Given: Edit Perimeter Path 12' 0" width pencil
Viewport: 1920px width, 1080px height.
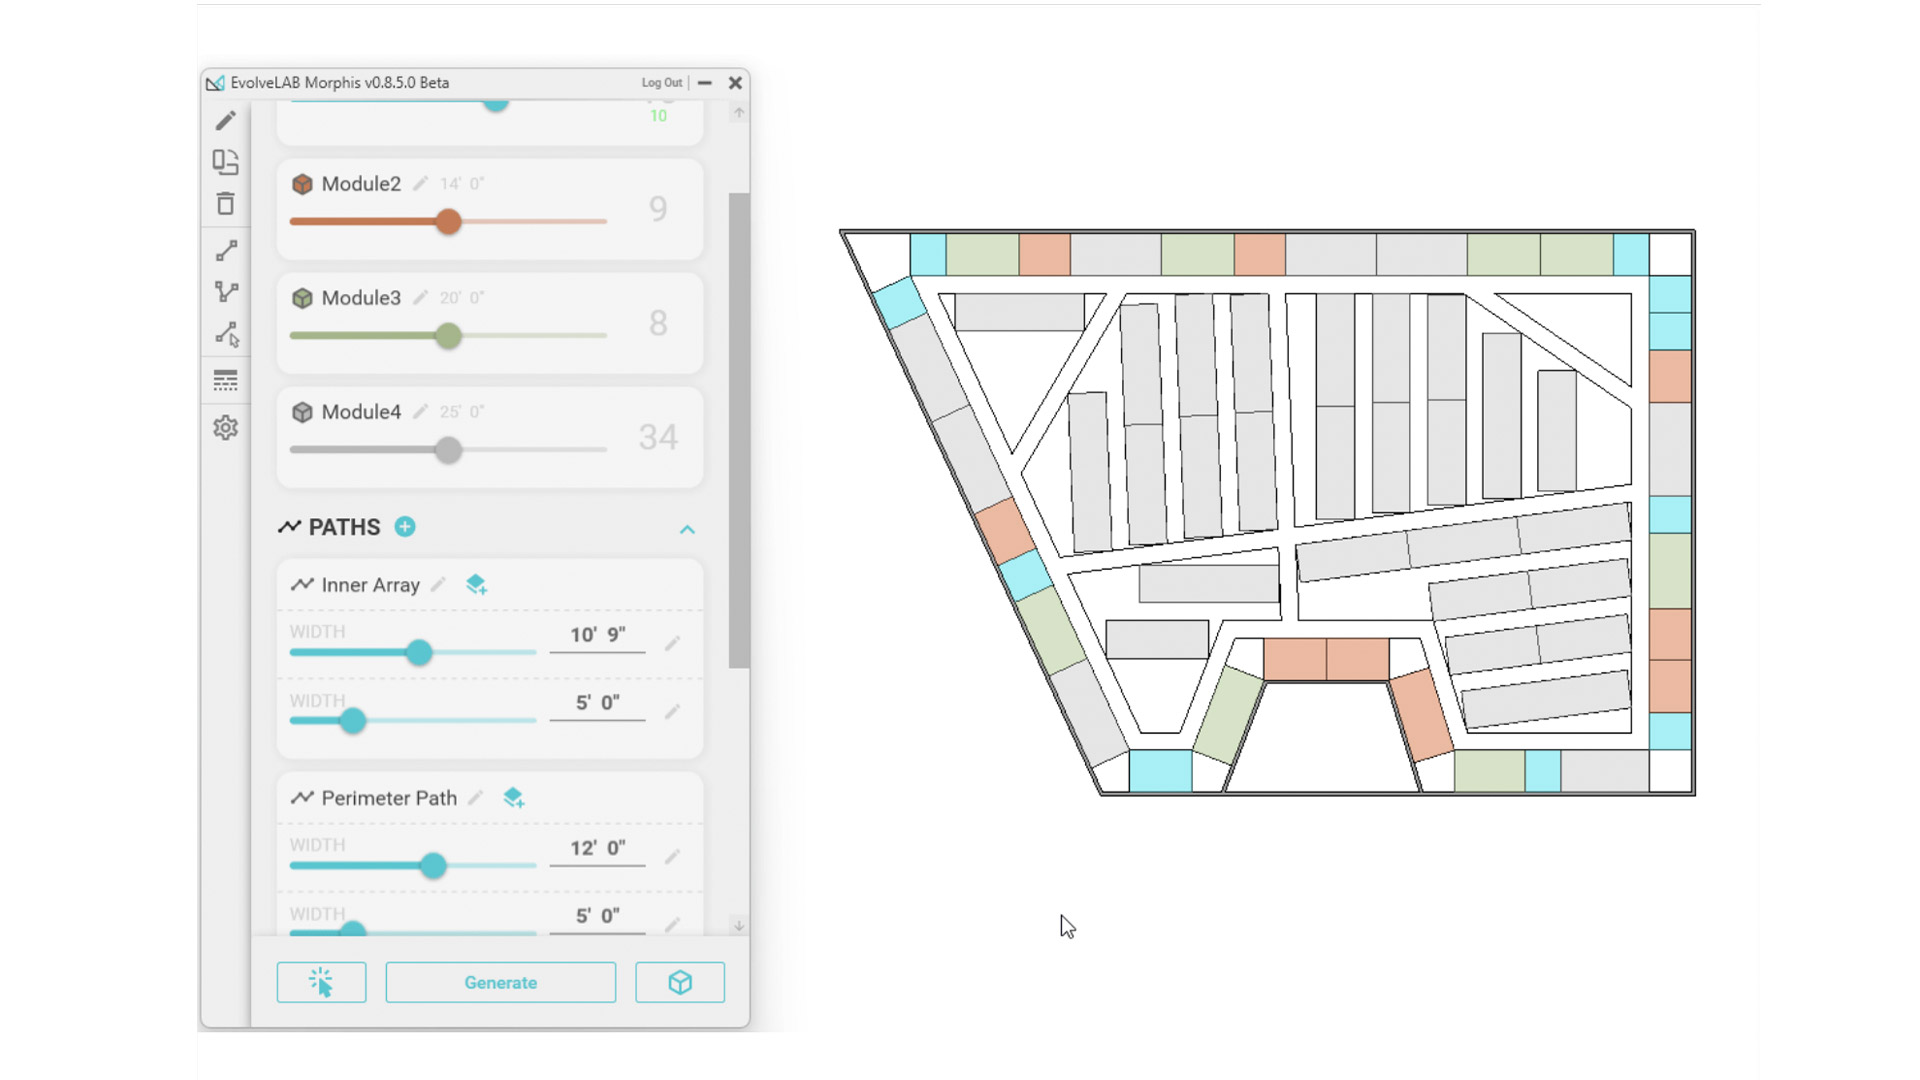Looking at the screenshot, I should (x=673, y=856).
